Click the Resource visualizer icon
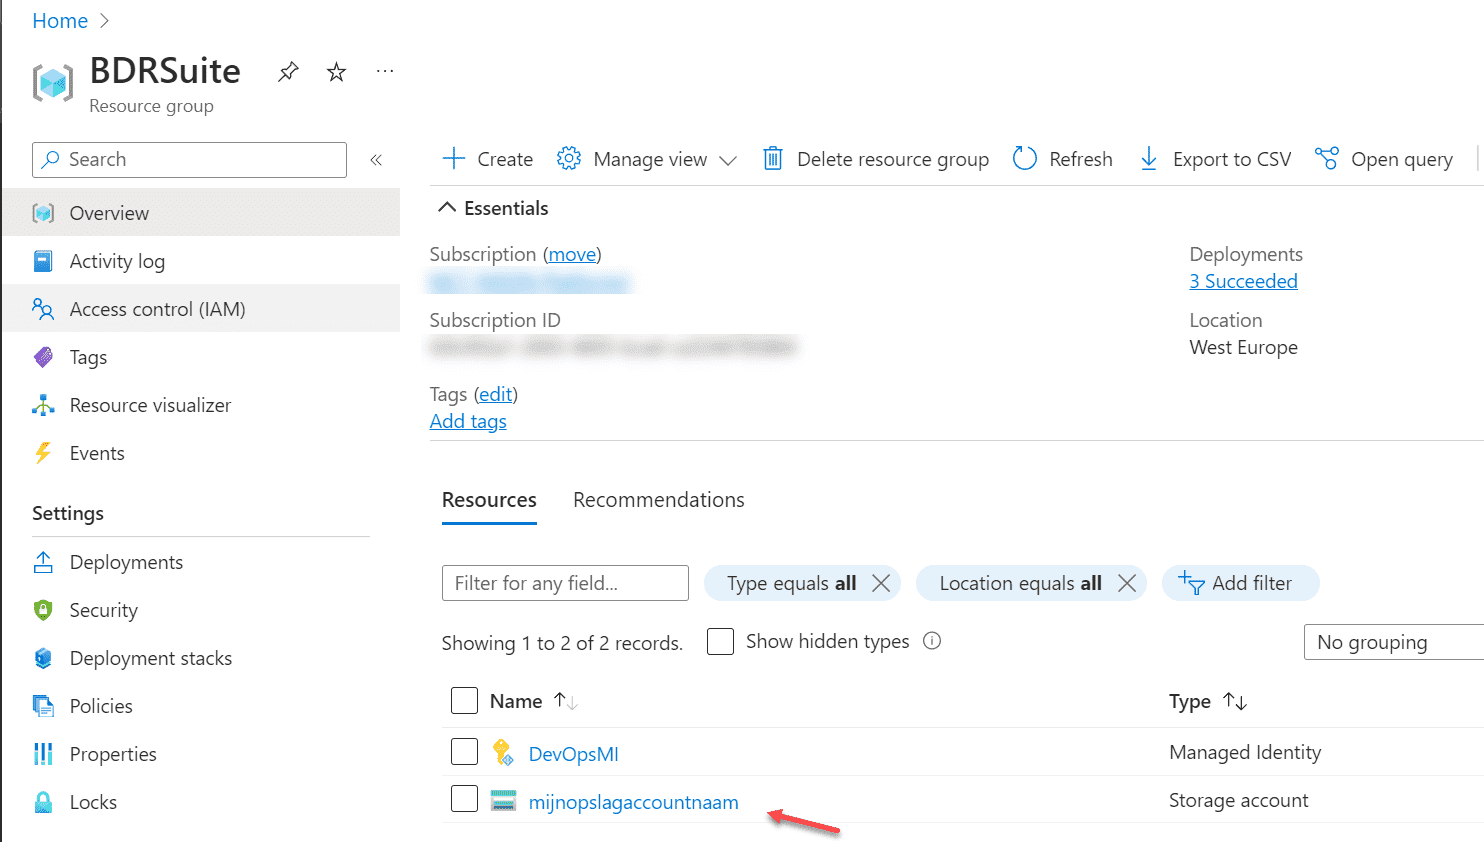The image size is (1484, 842). [43, 405]
